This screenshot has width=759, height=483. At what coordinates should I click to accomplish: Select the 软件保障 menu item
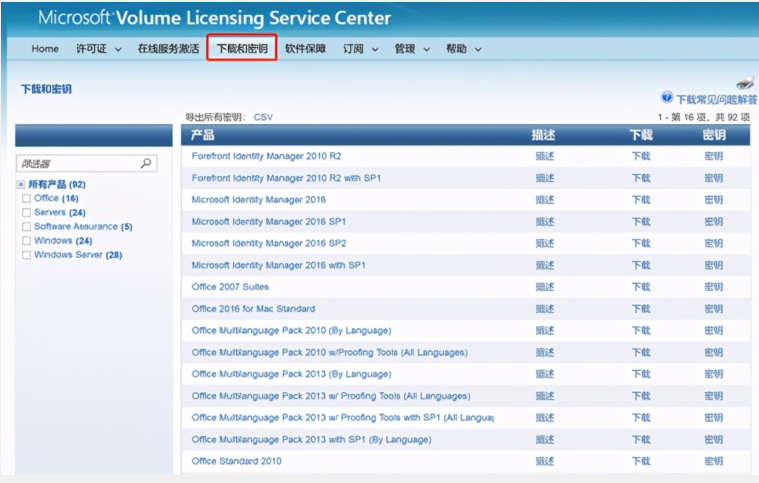point(305,49)
